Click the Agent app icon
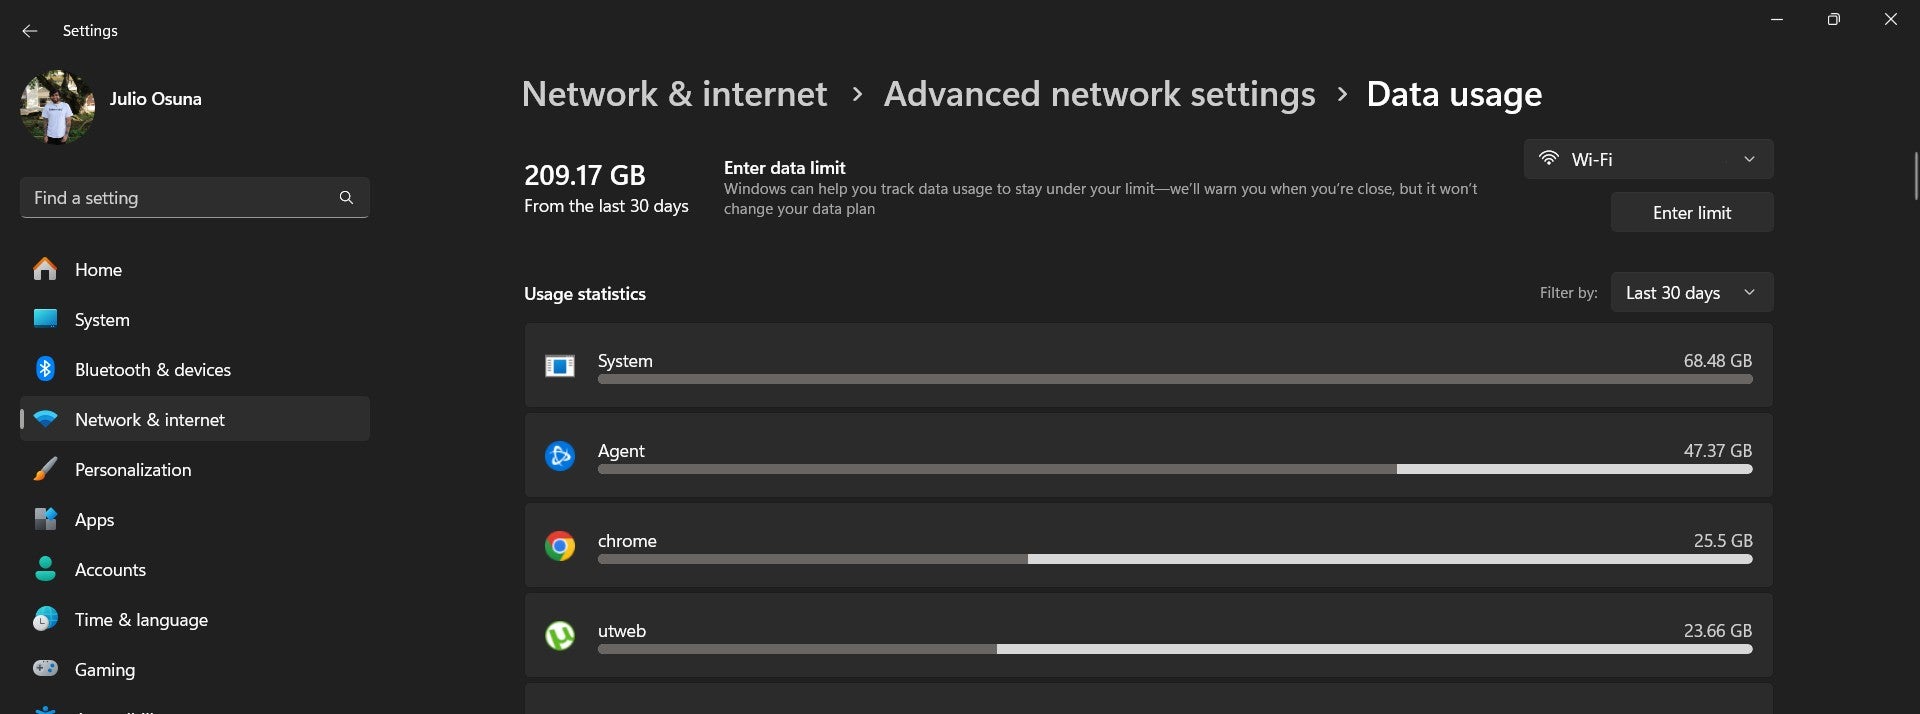The image size is (1920, 714). (559, 456)
